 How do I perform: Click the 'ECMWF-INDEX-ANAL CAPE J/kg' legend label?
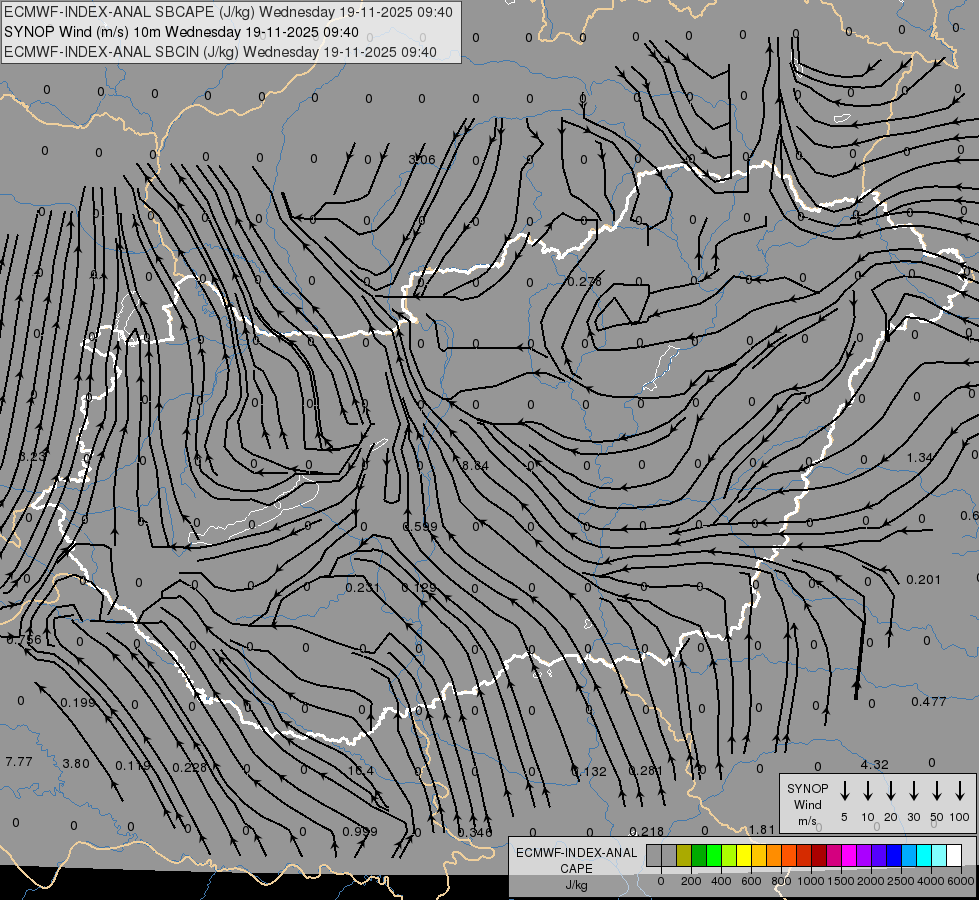click(576, 868)
